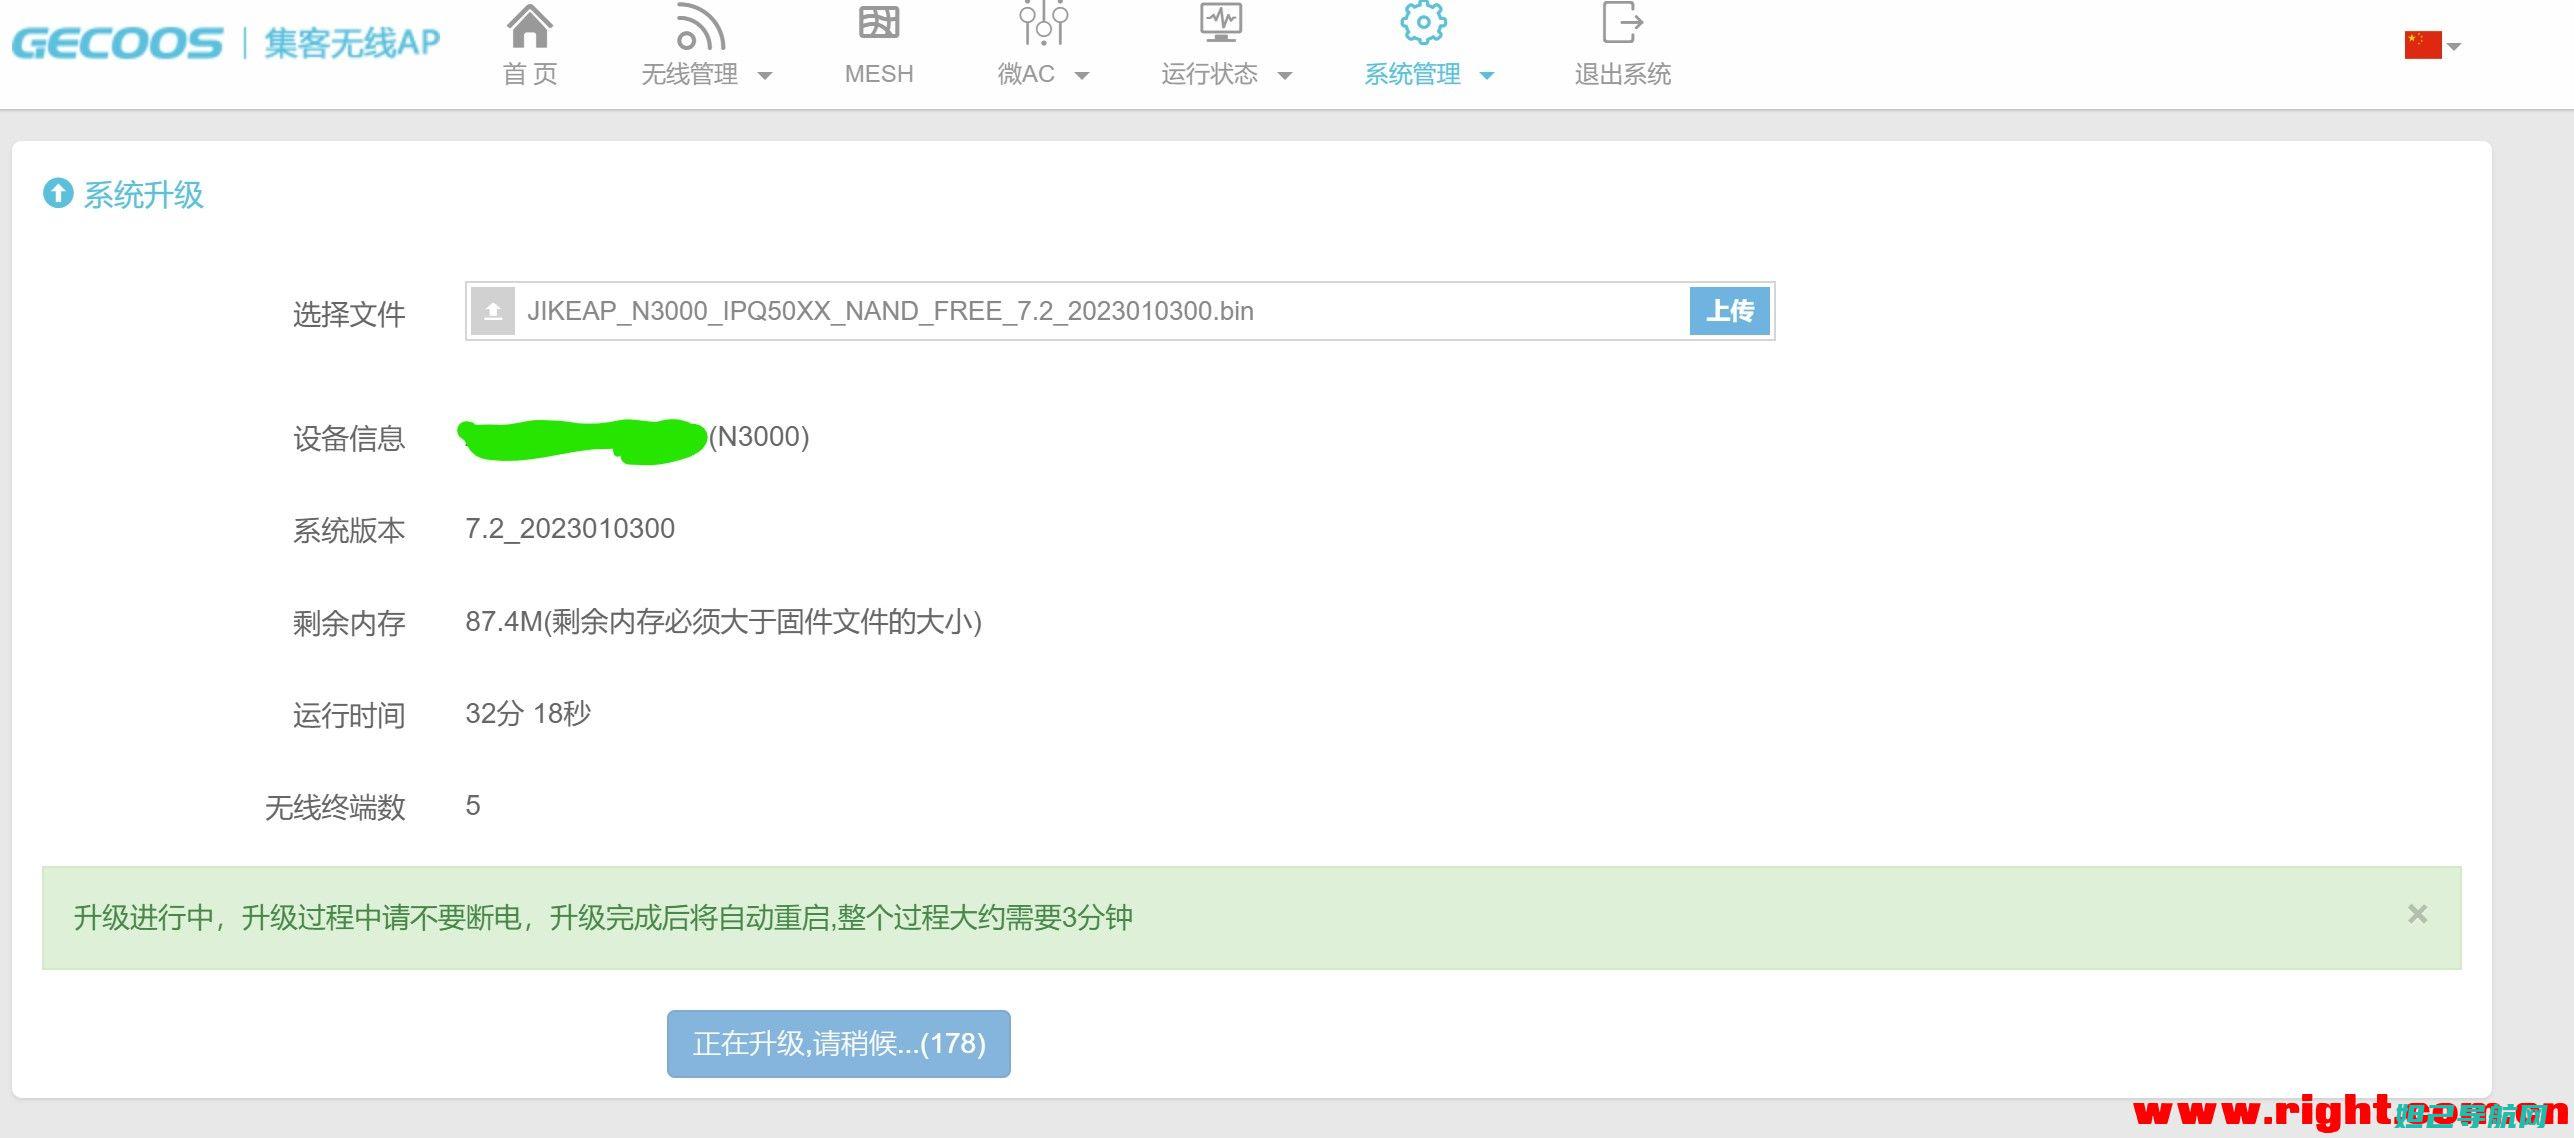The image size is (2574, 1138).
Task: Click the system upgrade arrow icon
Action: tap(58, 193)
